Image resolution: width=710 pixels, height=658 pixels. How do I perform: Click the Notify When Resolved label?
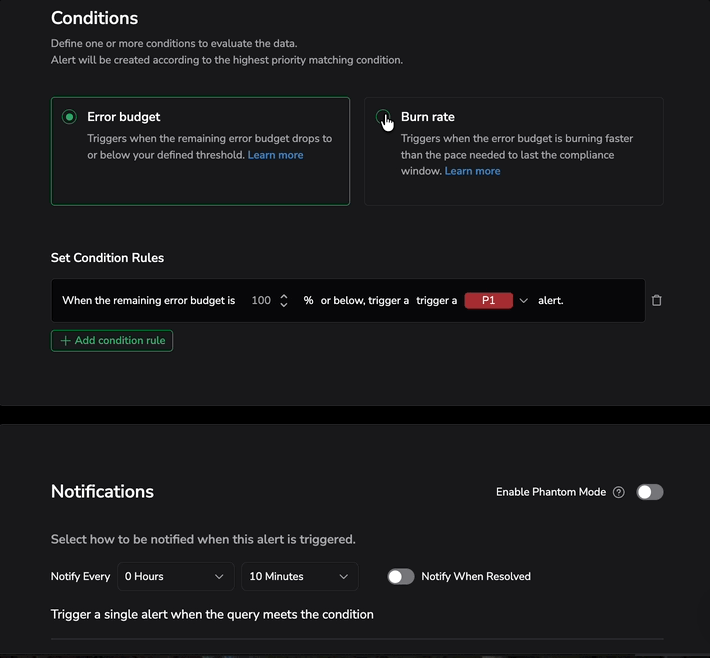click(476, 576)
